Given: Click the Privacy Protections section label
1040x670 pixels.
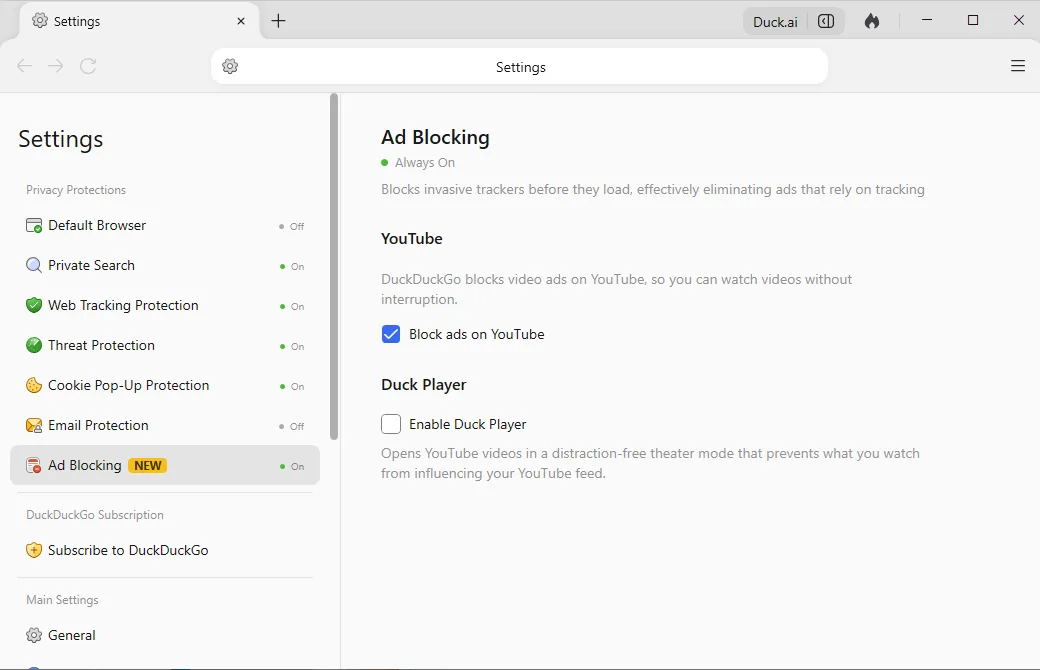Looking at the screenshot, I should (76, 190).
